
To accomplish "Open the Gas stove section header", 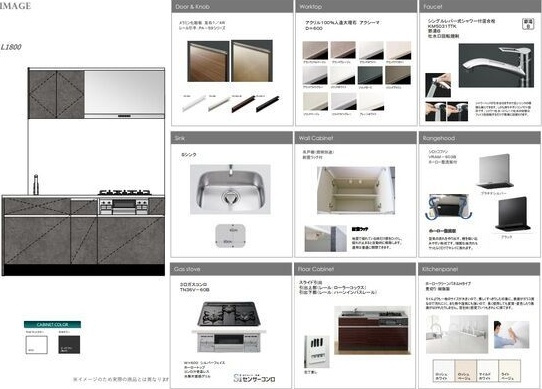I will (x=231, y=269).
